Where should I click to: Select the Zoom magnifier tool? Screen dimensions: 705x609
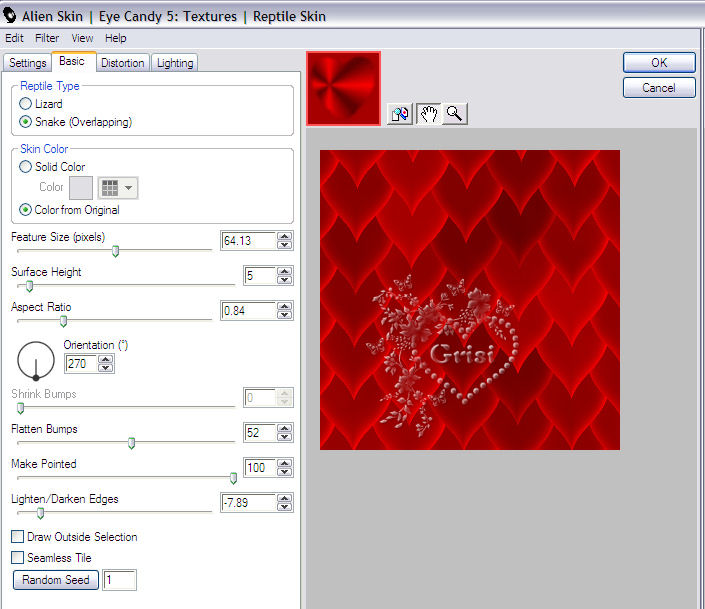[x=454, y=114]
